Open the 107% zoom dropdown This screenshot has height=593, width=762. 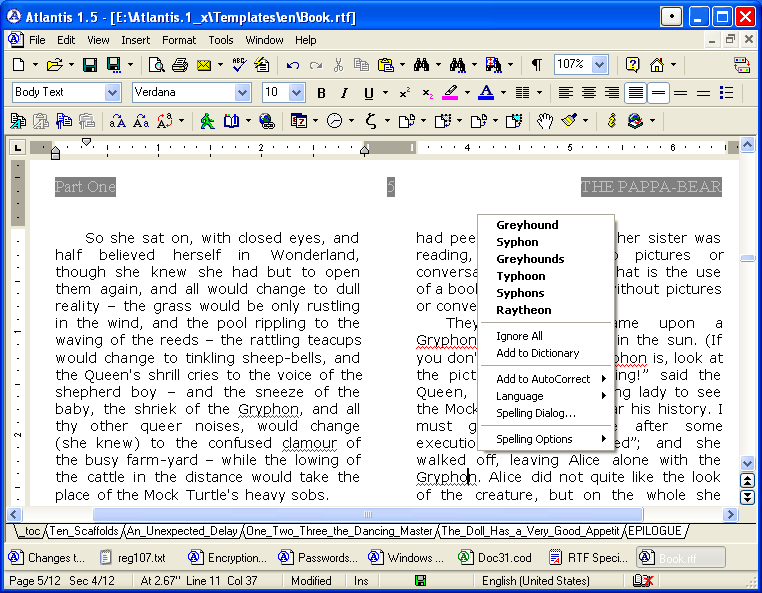[x=600, y=65]
